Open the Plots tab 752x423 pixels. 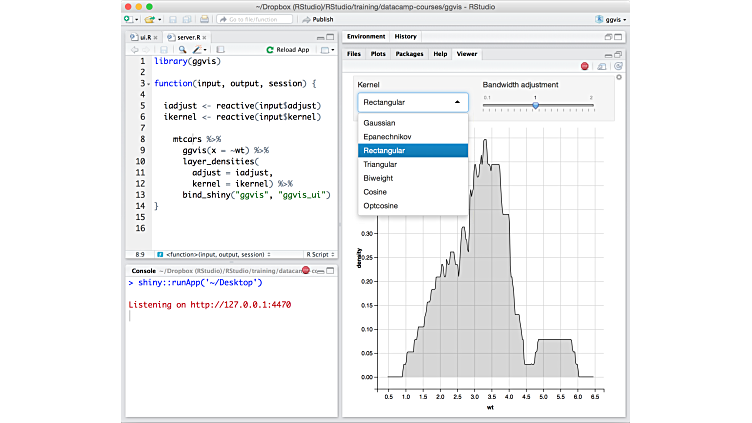378,53
